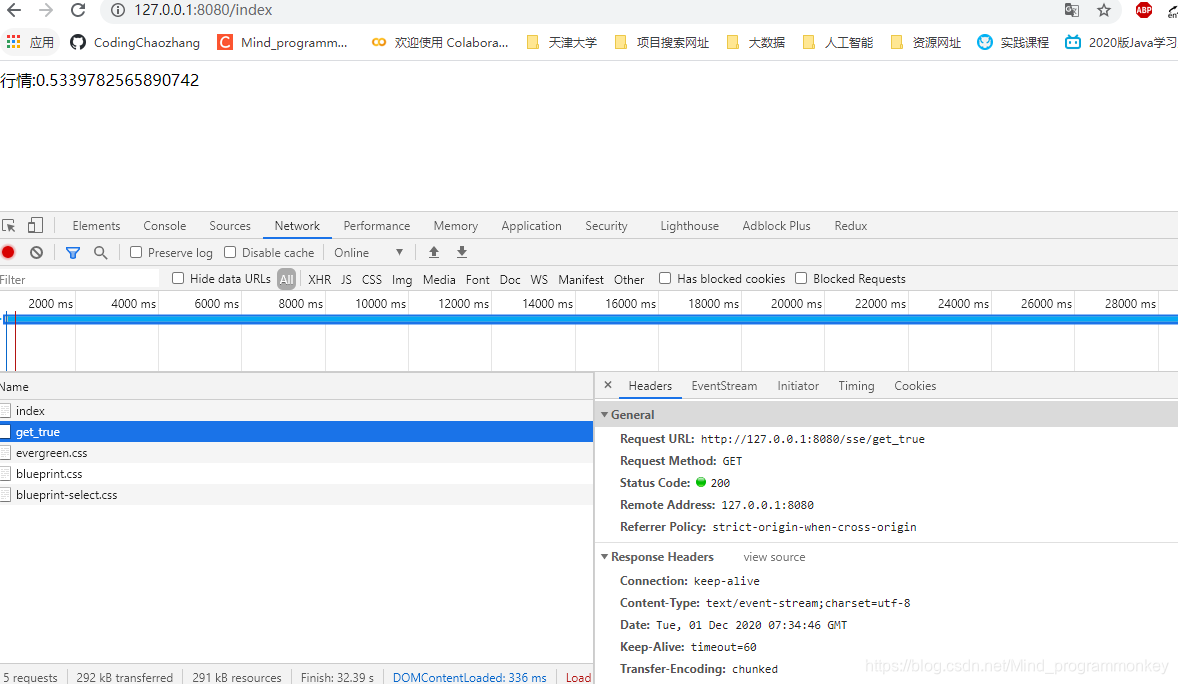Switch to the Elements tab
Viewport: 1178px width, 684px height.
(x=96, y=225)
